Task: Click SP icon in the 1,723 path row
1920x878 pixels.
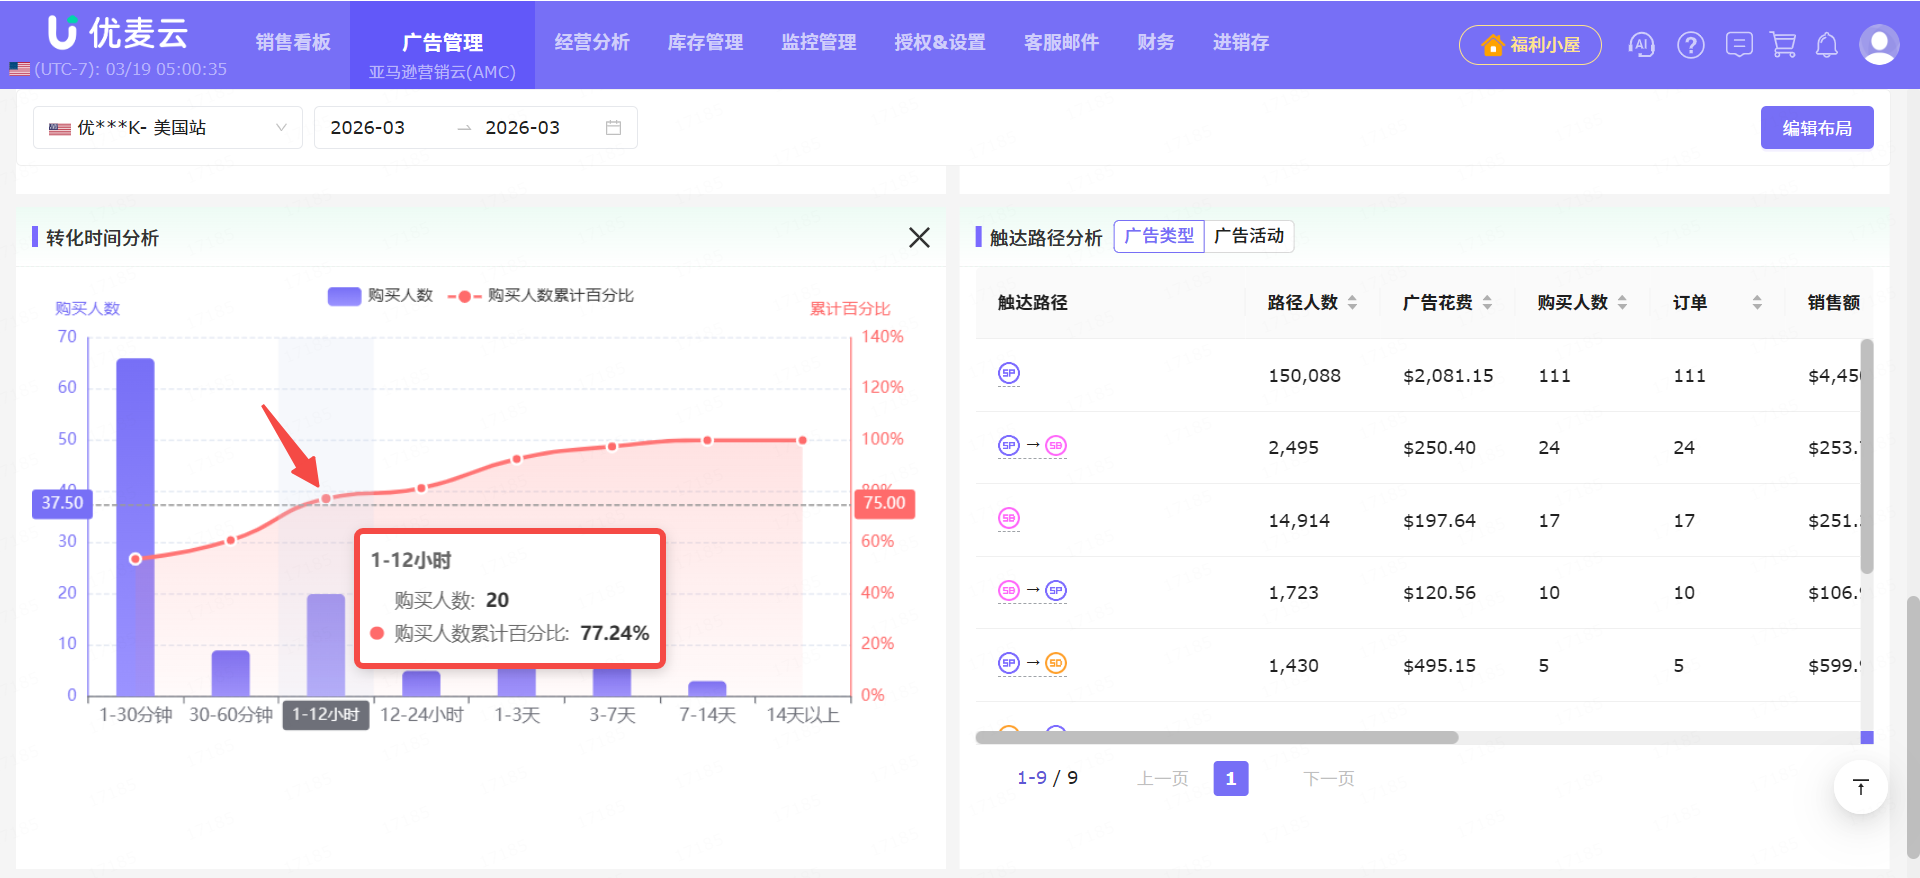Action: click(1056, 590)
